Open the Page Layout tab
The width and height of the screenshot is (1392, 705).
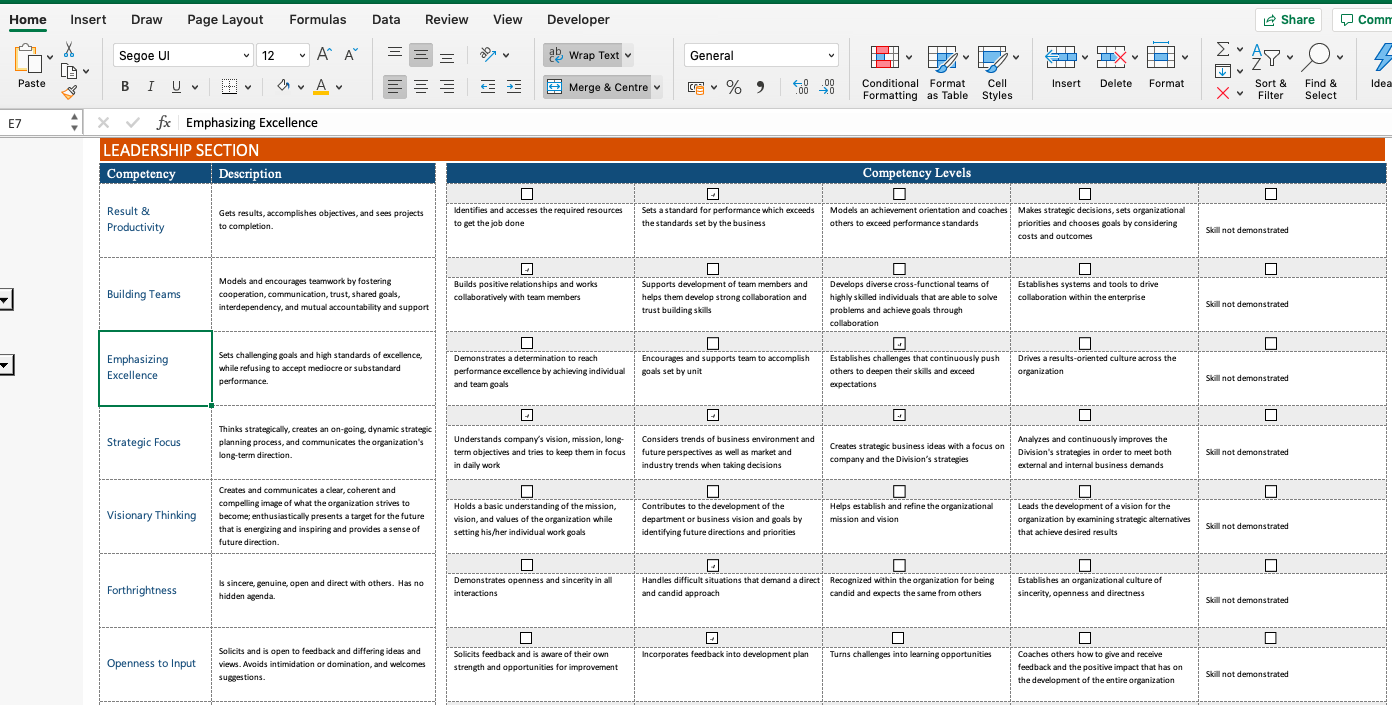pyautogui.click(x=225, y=19)
